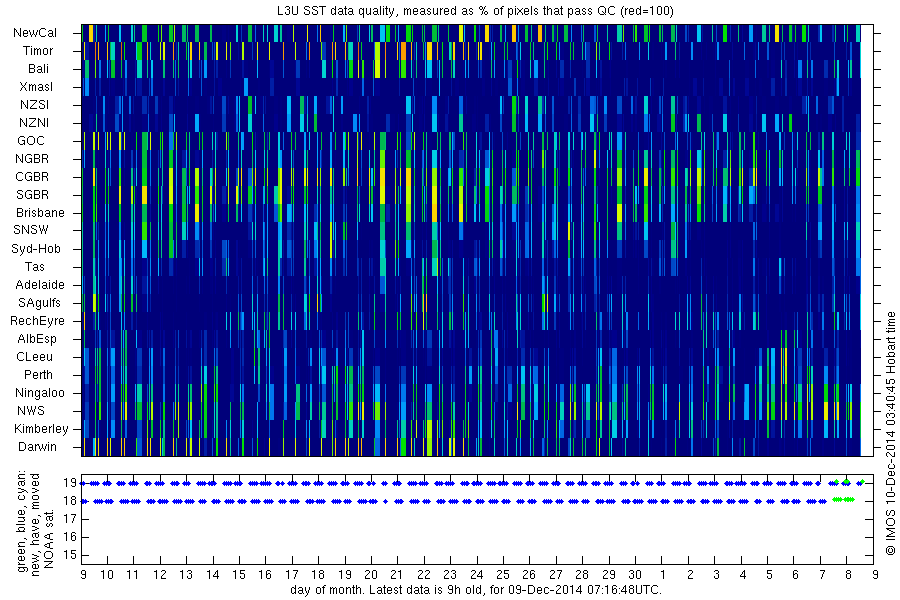The height and width of the screenshot is (600, 900).
Task: Click the AlbEsp region label
Action: click(x=37, y=339)
